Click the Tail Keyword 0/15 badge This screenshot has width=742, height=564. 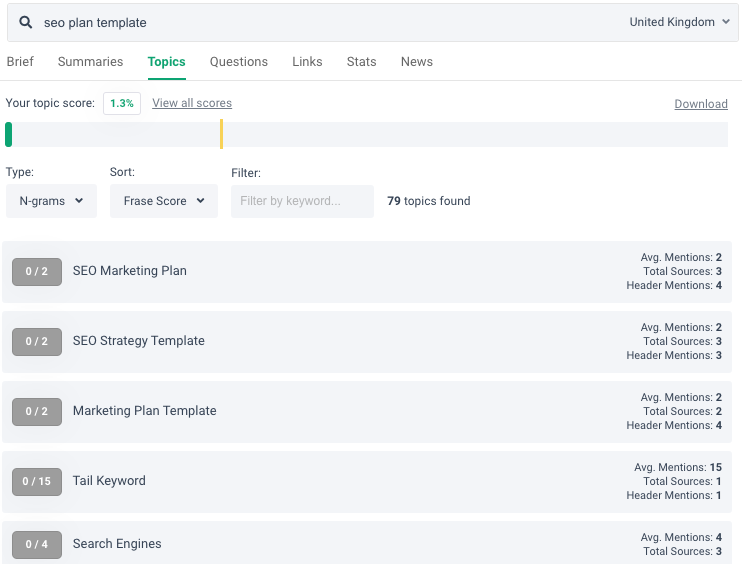[37, 481]
